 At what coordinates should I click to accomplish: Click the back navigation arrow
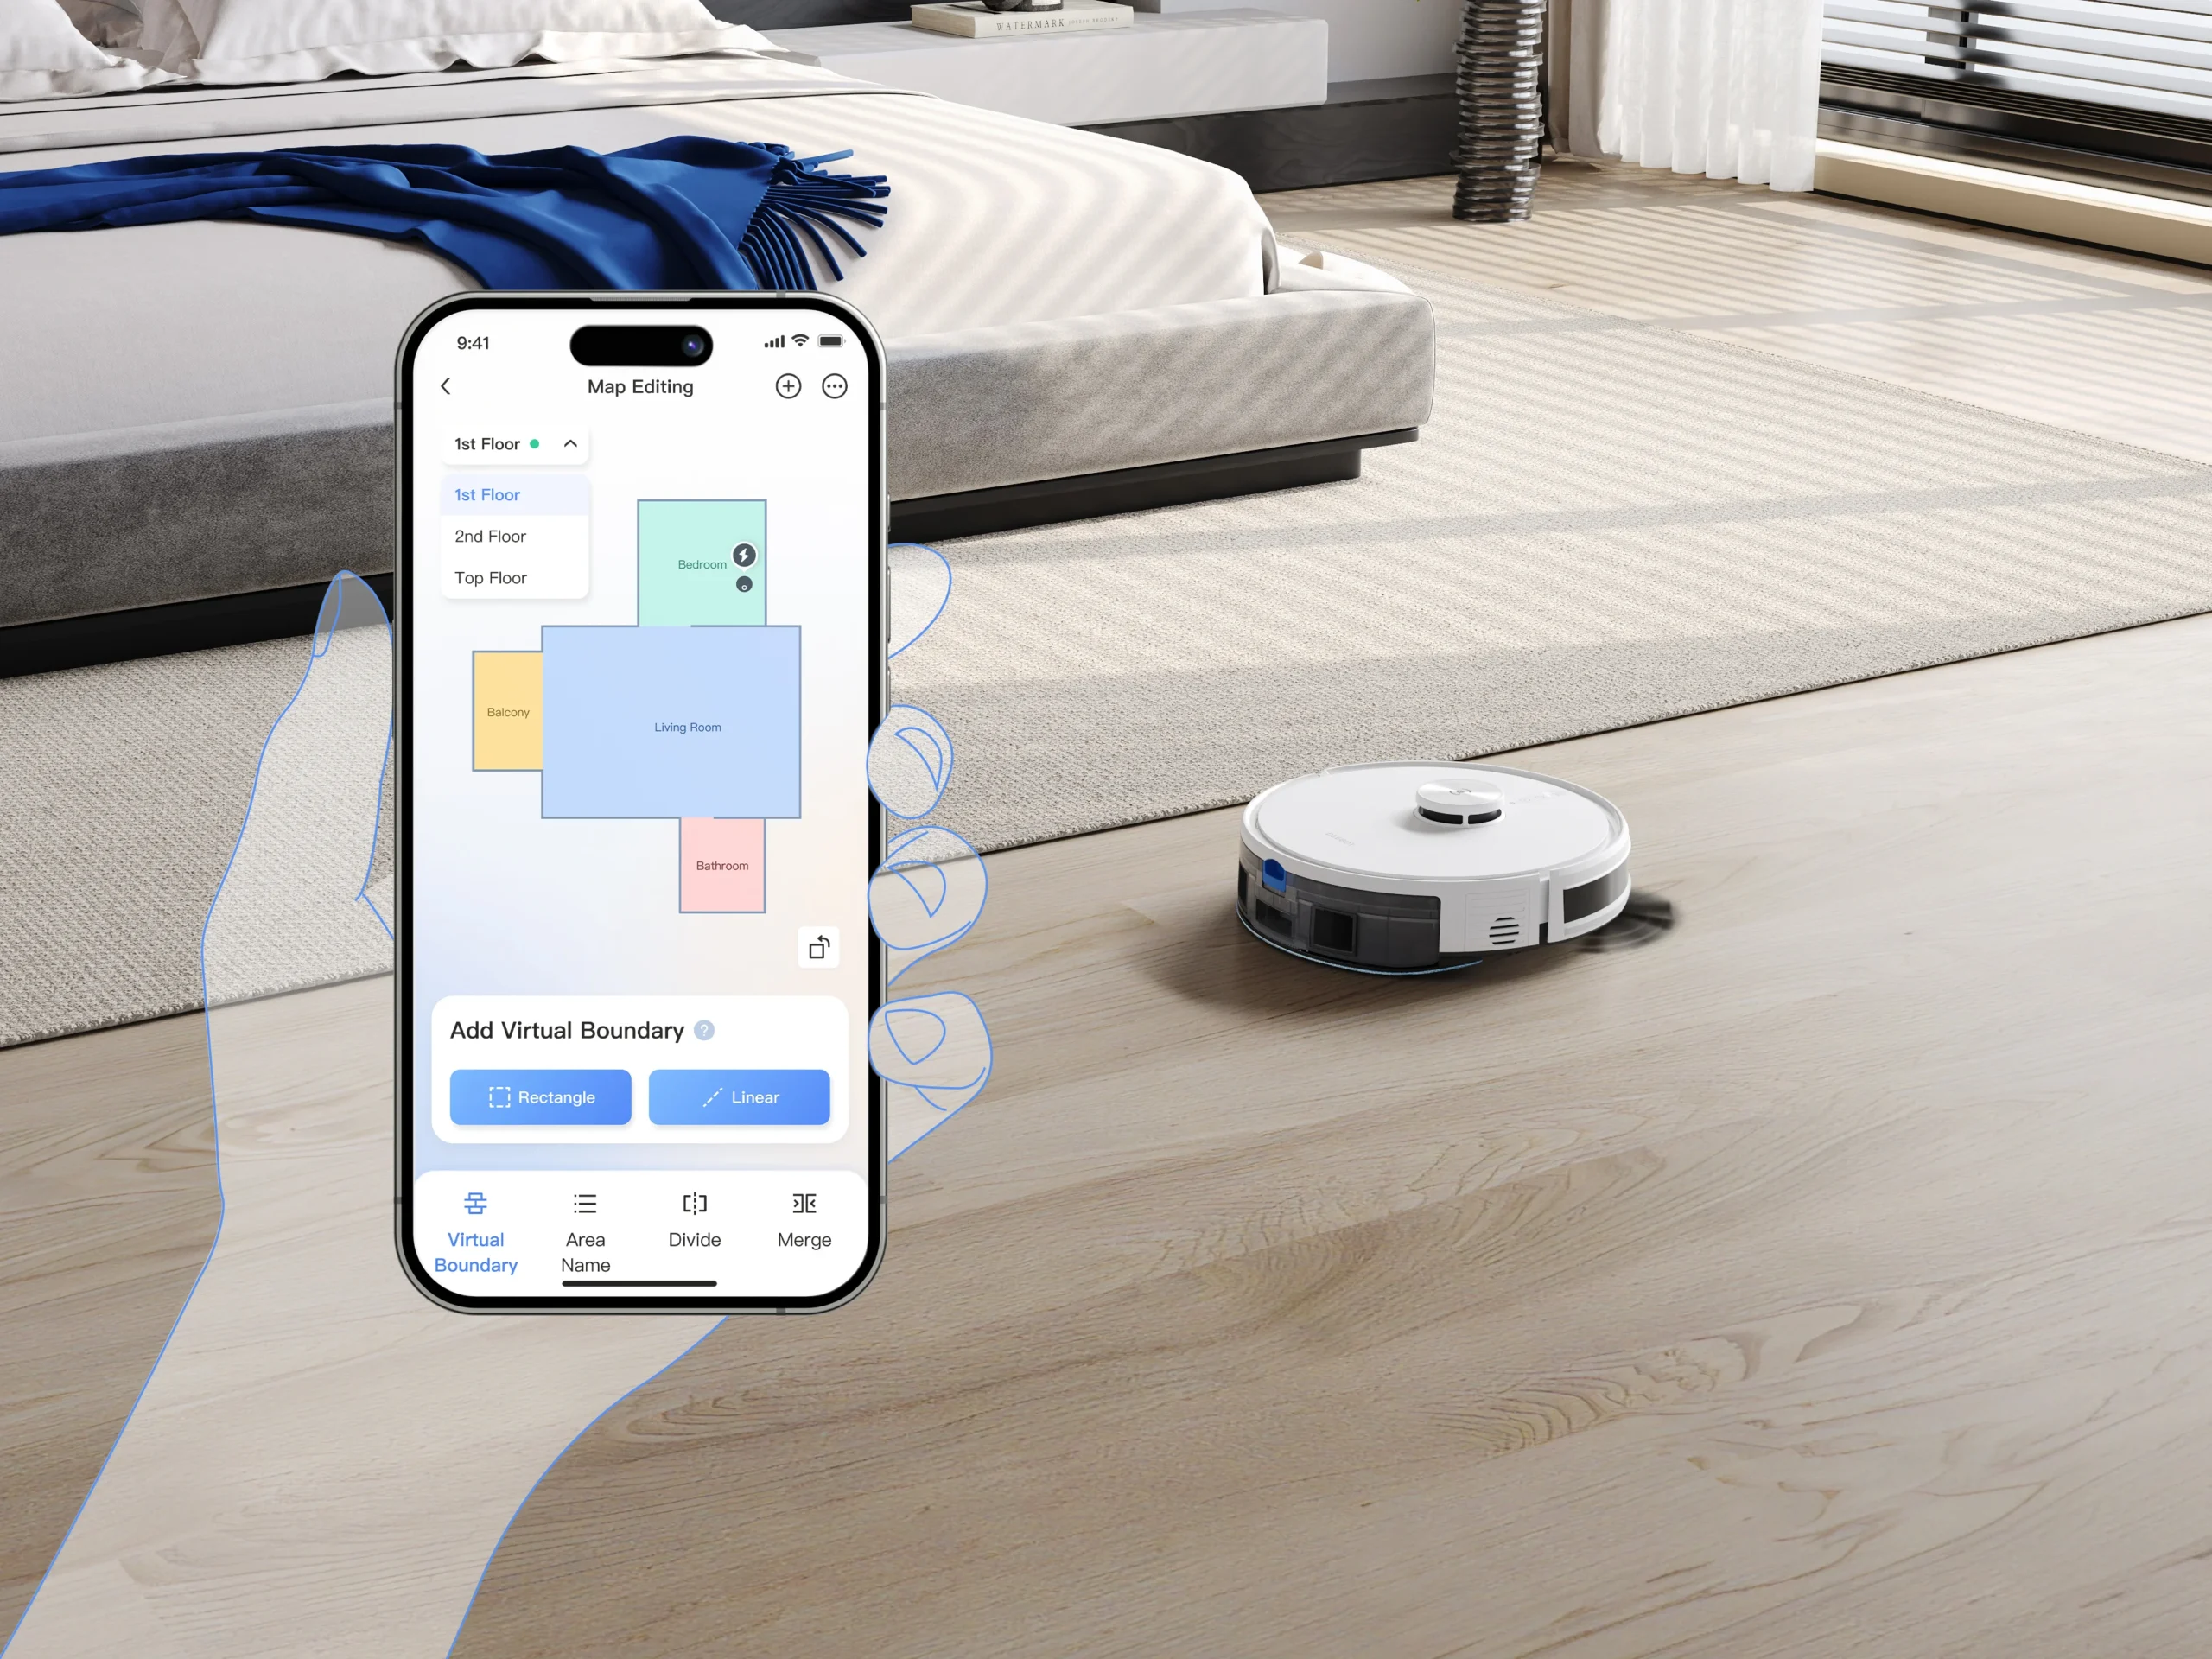coord(446,387)
